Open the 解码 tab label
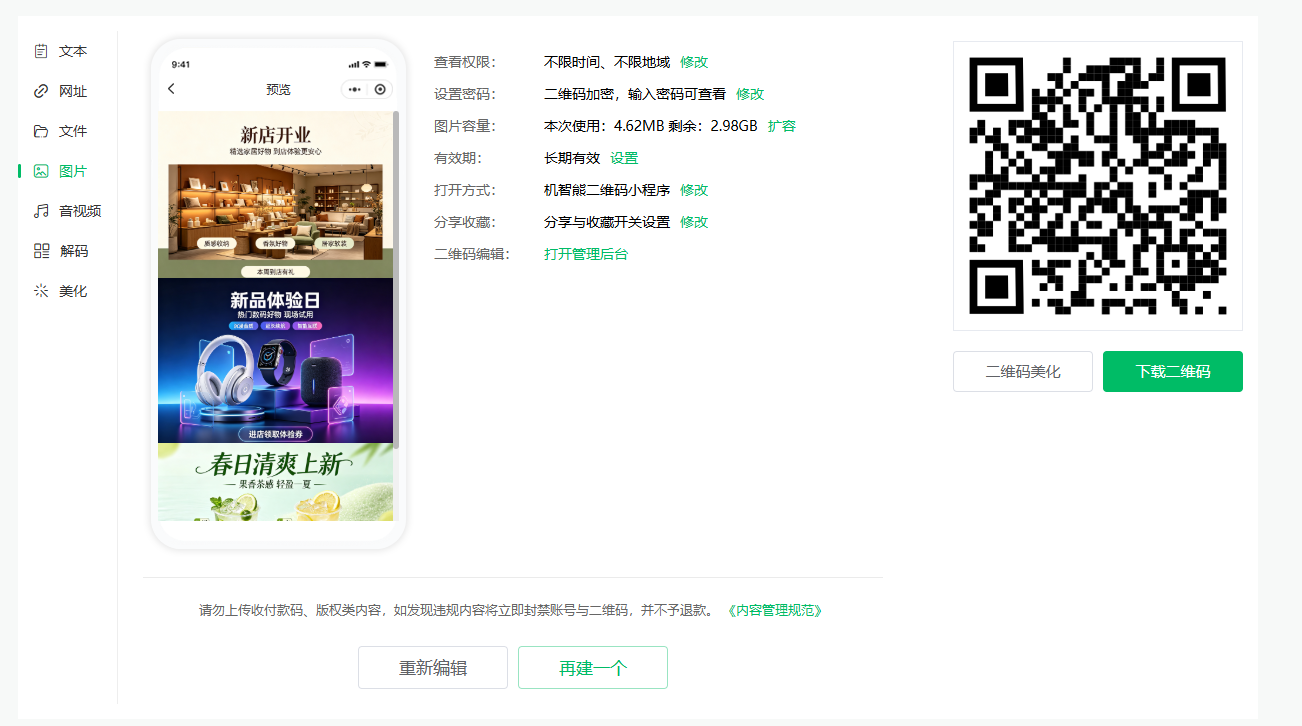 click(x=73, y=251)
